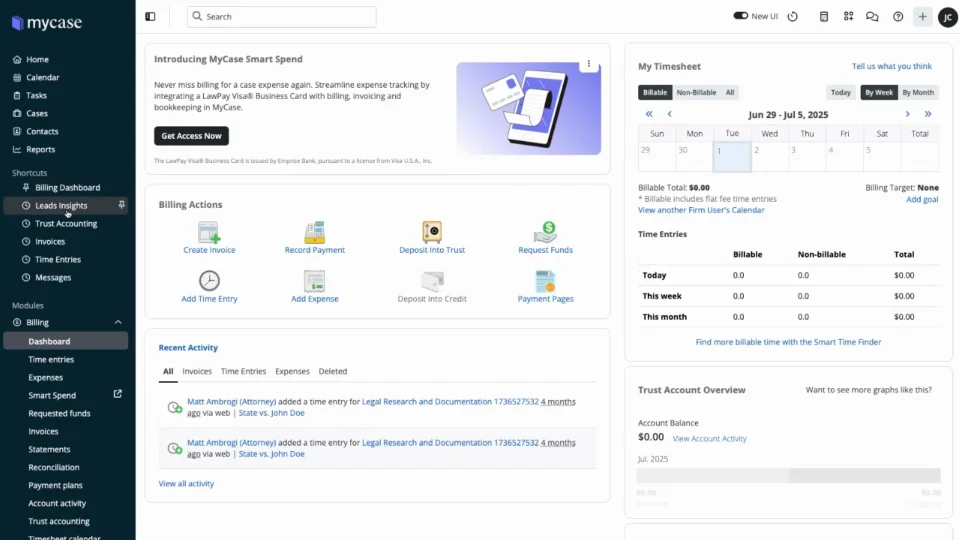Select the Invoices tab in Recent Activity
Image resolution: width=960 pixels, height=540 pixels.
197,371
